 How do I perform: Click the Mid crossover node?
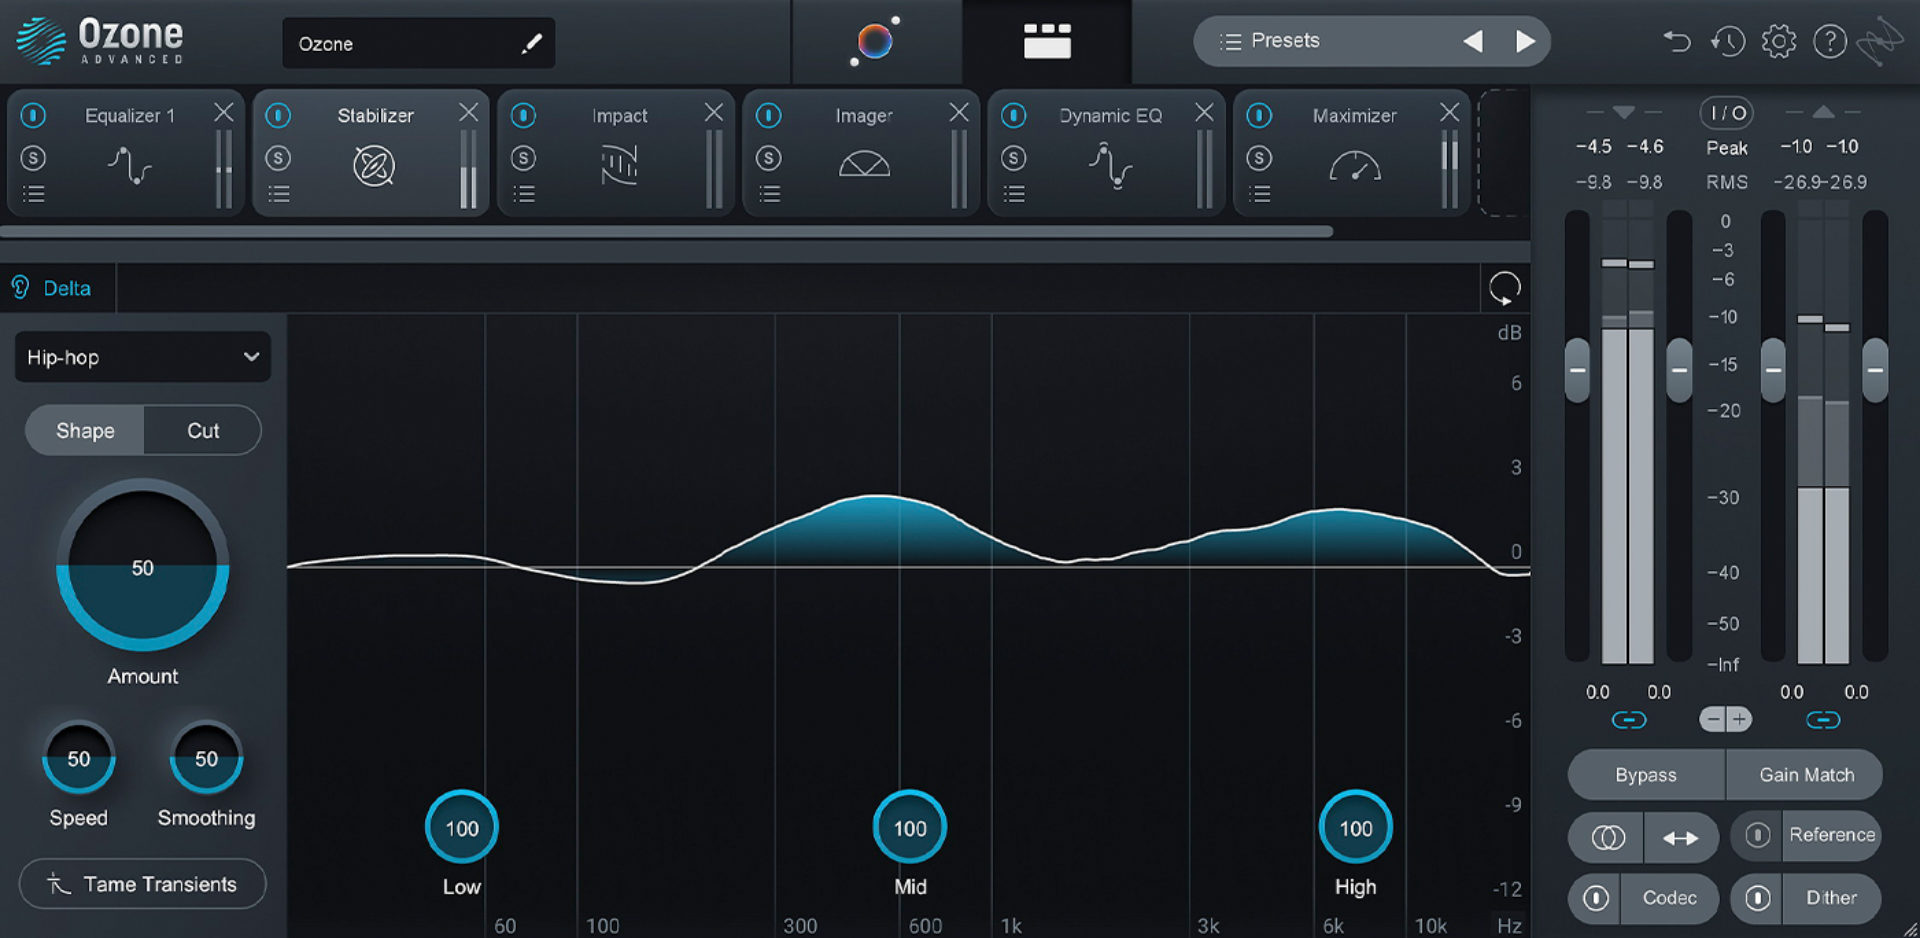pyautogui.click(x=909, y=827)
